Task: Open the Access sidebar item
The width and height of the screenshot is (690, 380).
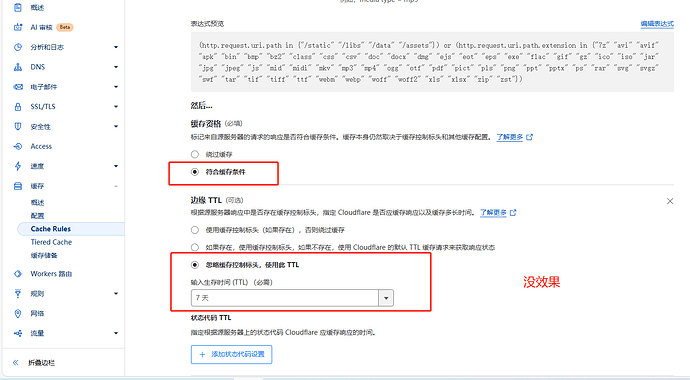Action: point(41,146)
